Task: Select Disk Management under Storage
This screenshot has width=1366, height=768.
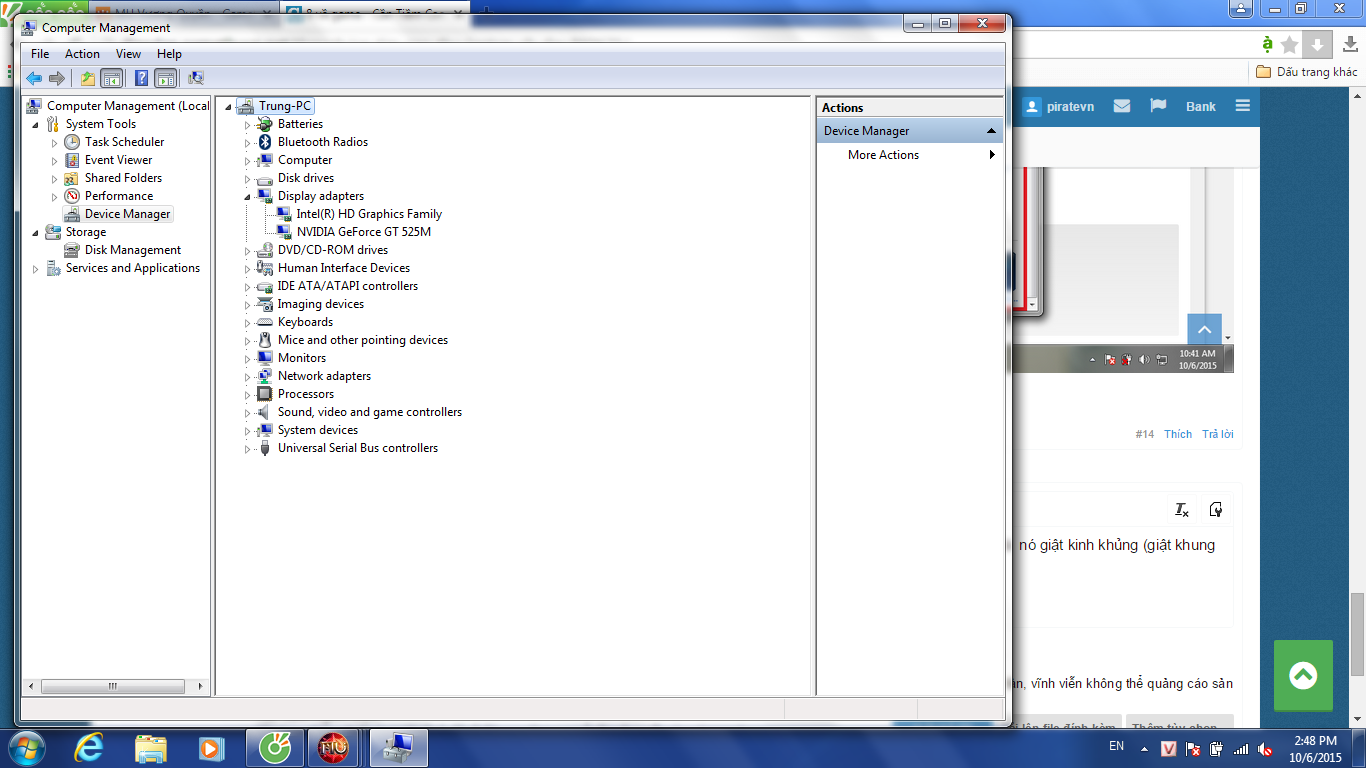Action: (x=133, y=250)
